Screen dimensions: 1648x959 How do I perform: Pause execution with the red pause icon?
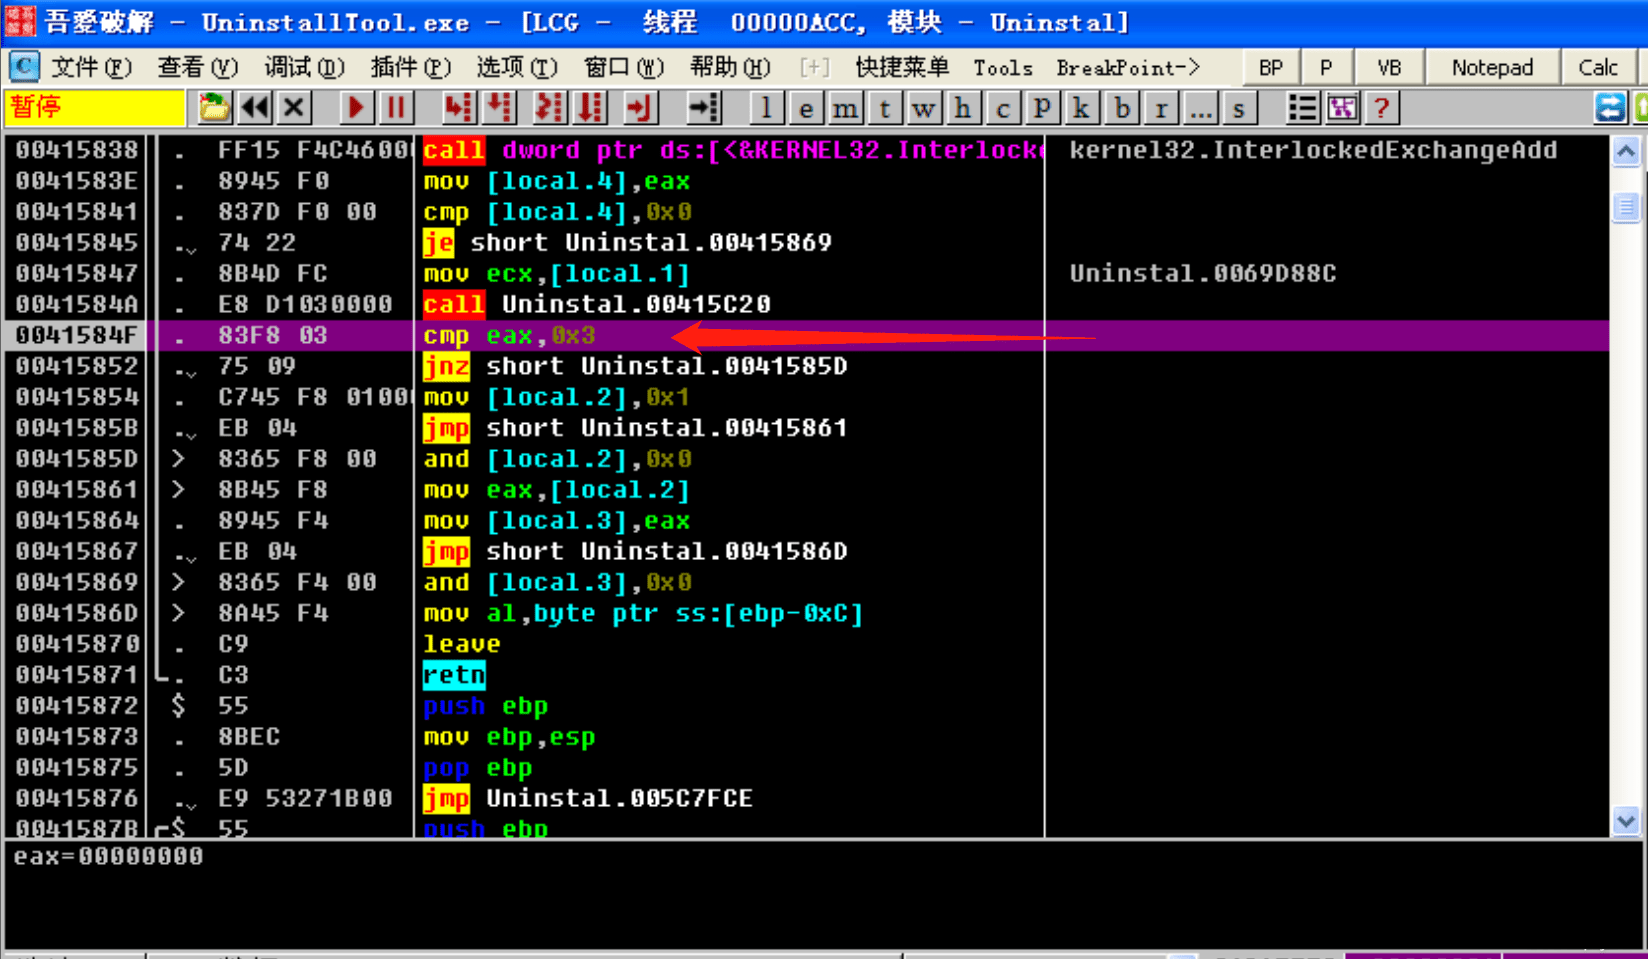[x=396, y=107]
